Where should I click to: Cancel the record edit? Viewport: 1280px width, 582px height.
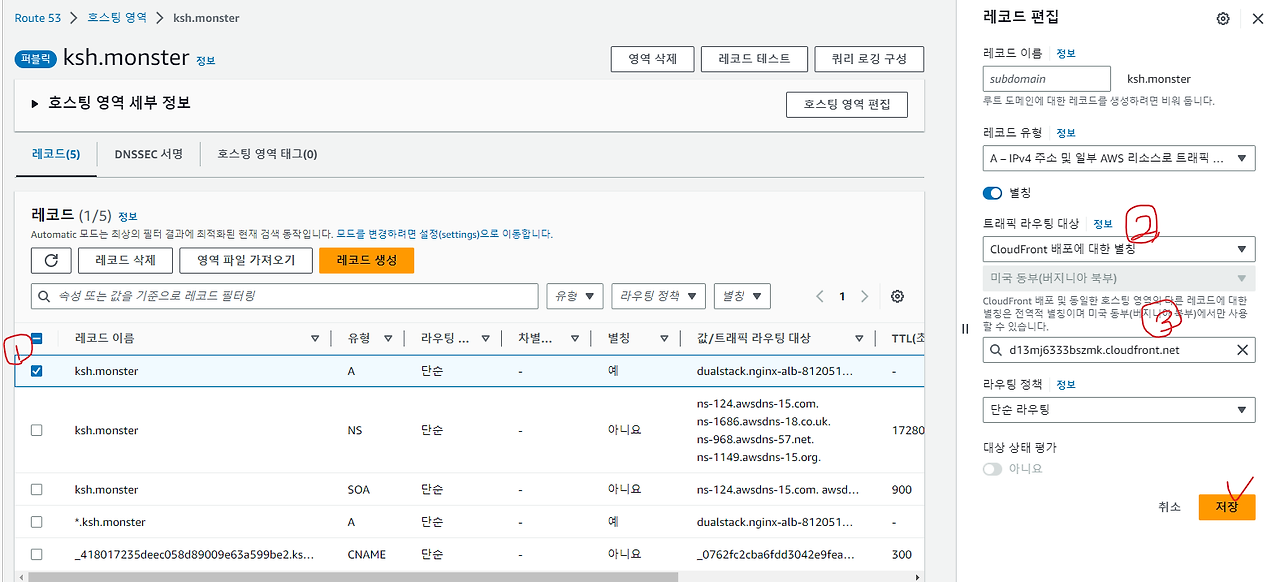1169,507
